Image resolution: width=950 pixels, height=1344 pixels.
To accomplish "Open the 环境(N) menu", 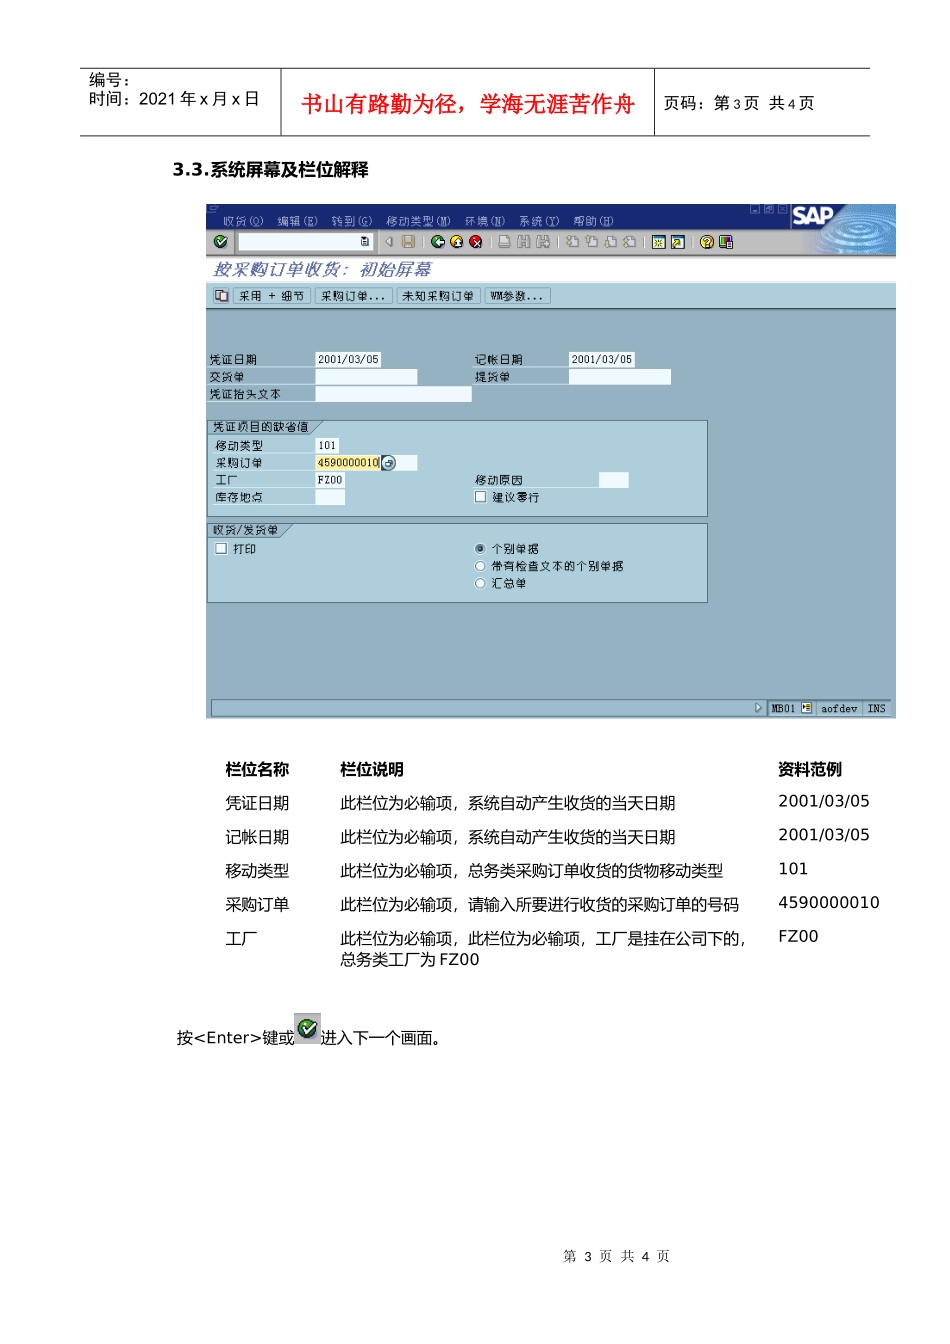I will coord(485,221).
